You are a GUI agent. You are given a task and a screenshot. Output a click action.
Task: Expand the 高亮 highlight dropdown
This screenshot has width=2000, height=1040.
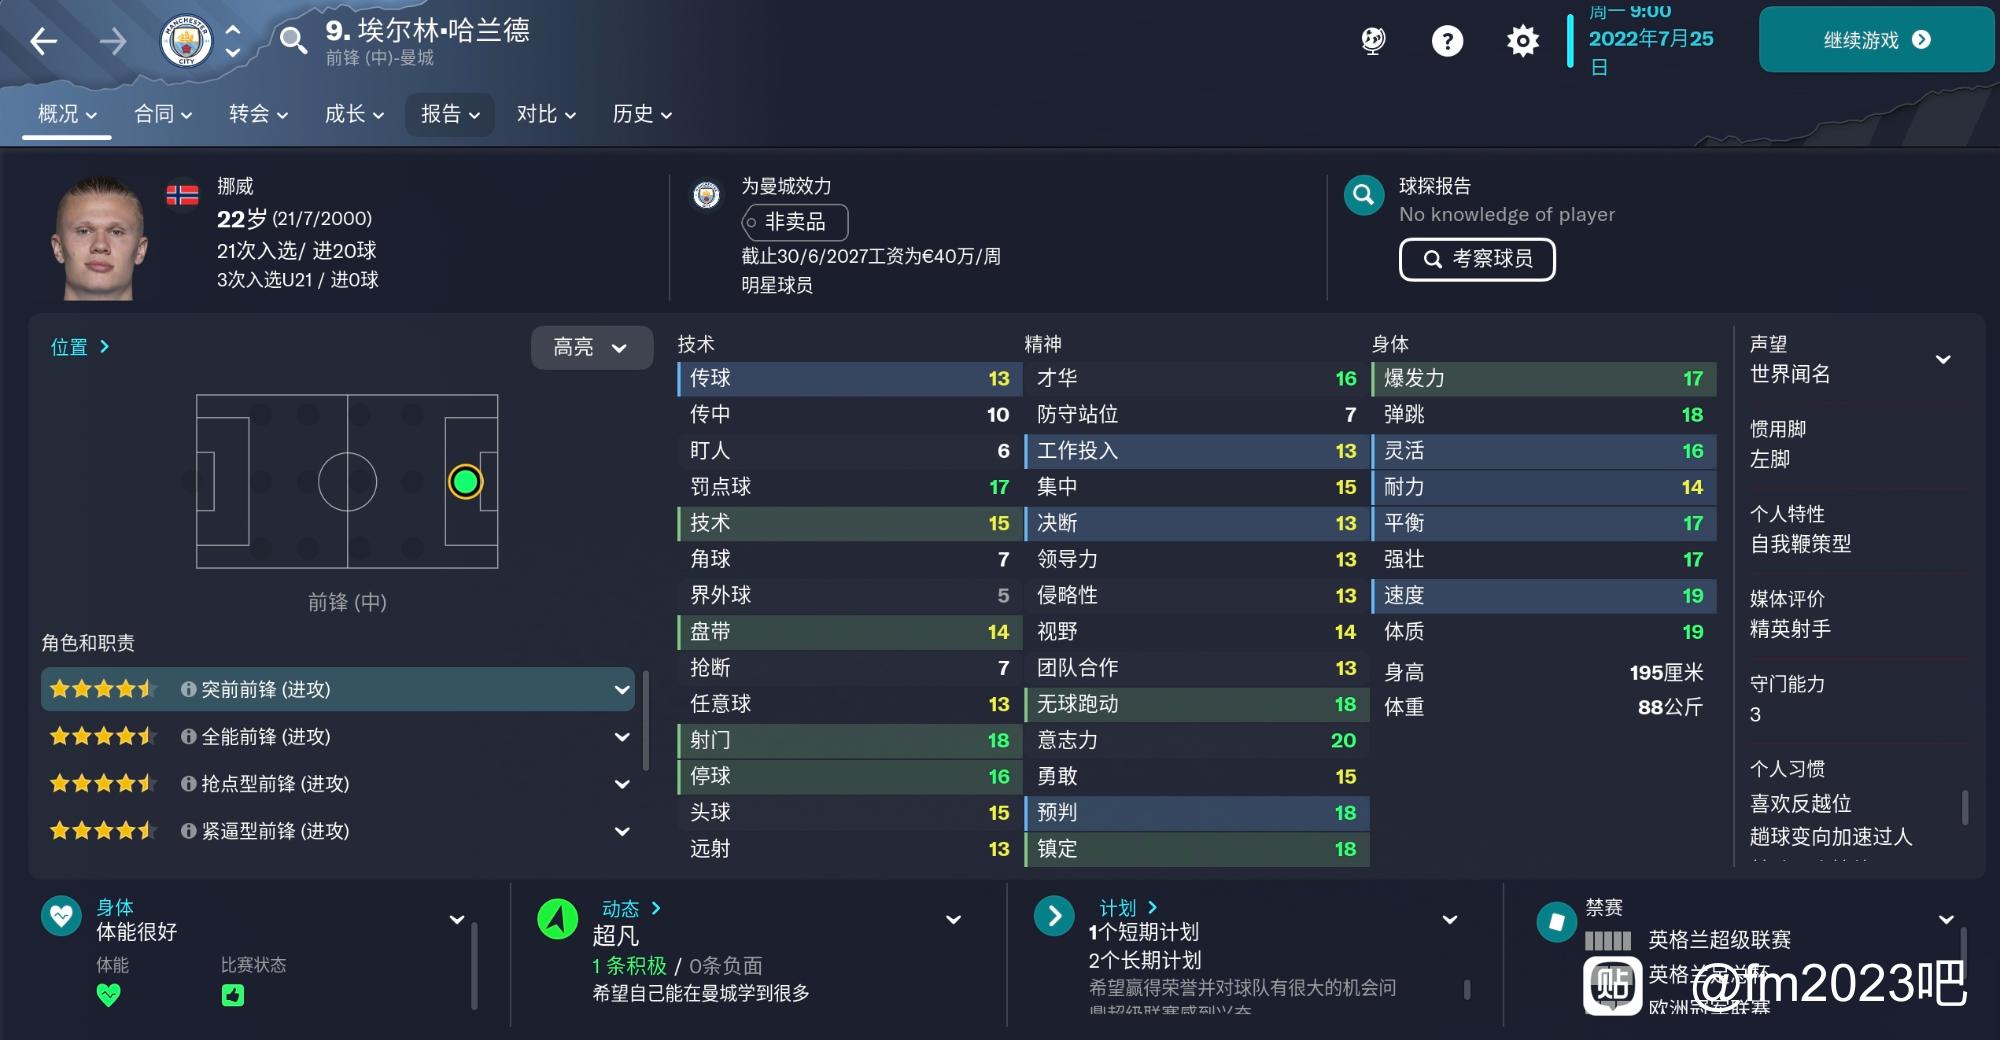591,347
